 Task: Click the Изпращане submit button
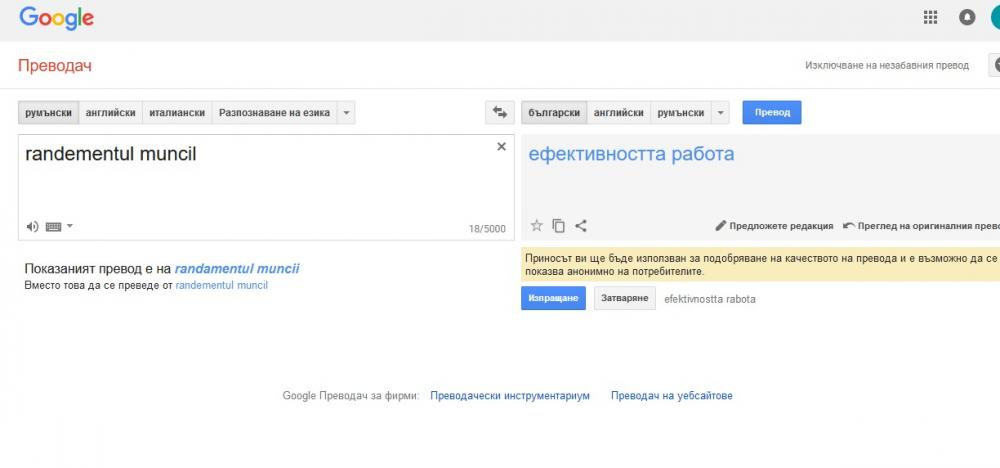pos(553,299)
